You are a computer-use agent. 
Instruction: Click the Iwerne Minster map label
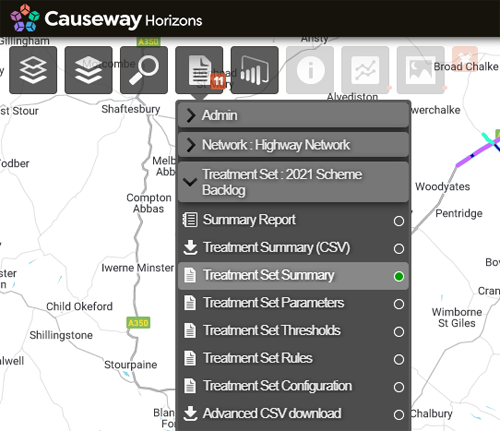pyautogui.click(x=138, y=268)
